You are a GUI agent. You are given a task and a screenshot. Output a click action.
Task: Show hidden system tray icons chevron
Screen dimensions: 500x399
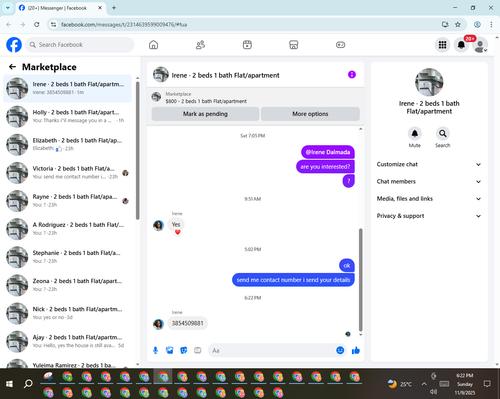(x=424, y=384)
